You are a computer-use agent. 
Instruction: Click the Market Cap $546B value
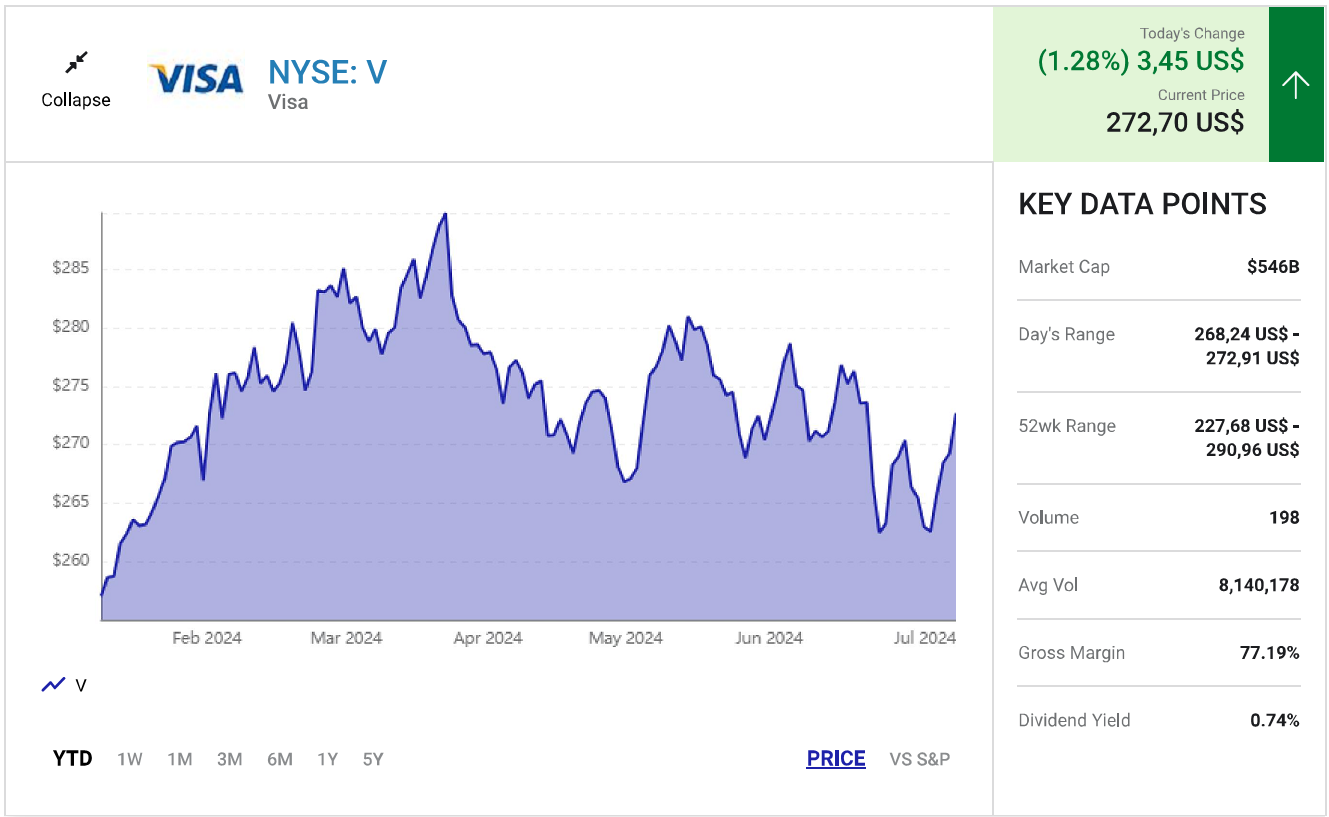(x=1272, y=267)
